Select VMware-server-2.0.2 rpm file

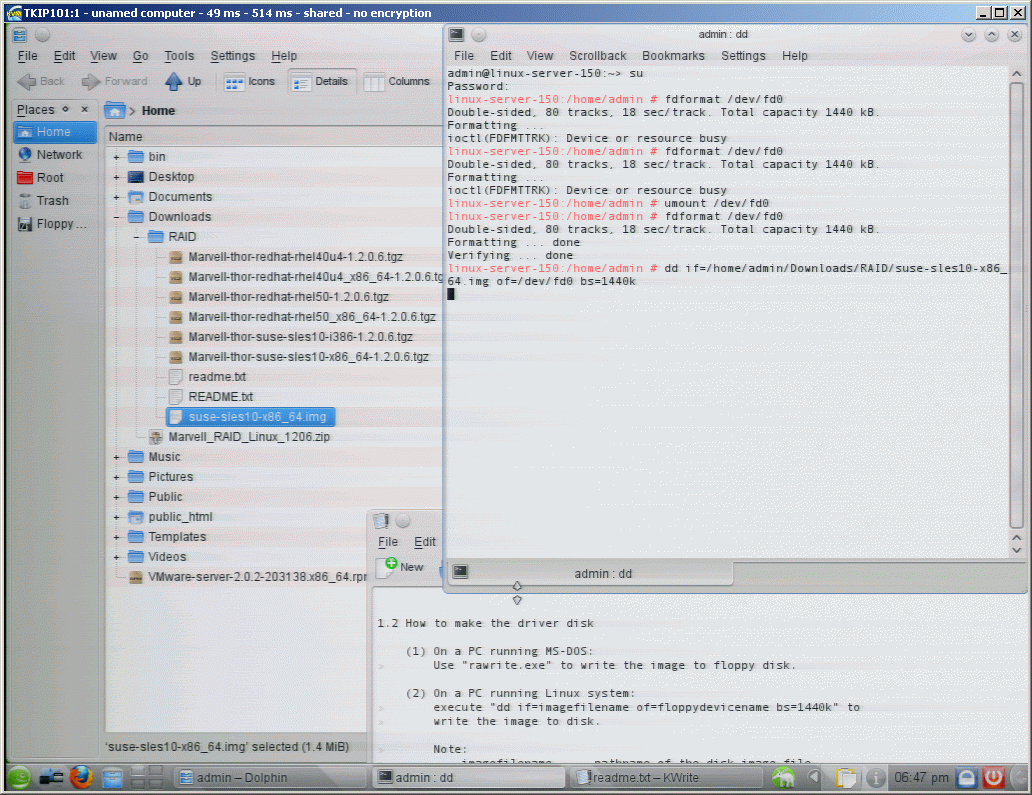coord(247,577)
